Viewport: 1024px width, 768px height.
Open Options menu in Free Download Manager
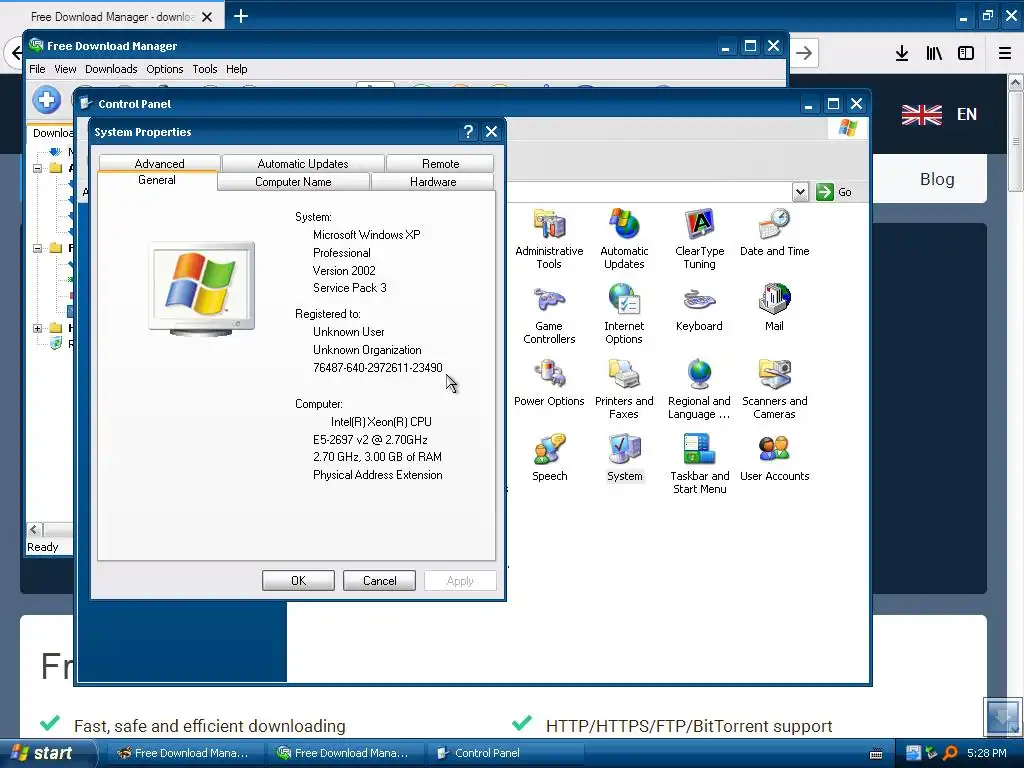pyautogui.click(x=165, y=69)
